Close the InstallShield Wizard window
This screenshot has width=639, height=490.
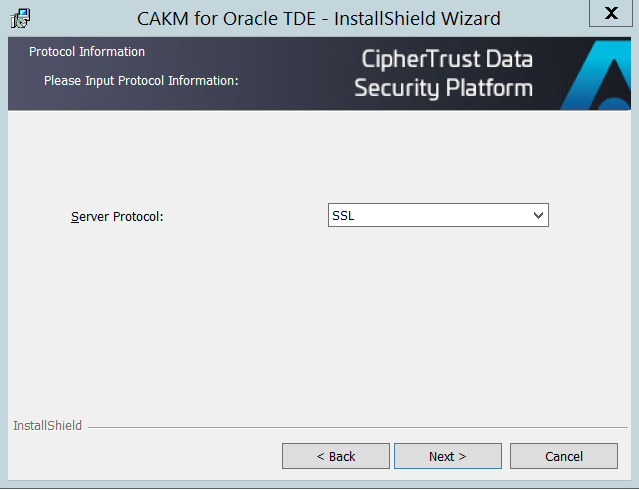pyautogui.click(x=610, y=13)
